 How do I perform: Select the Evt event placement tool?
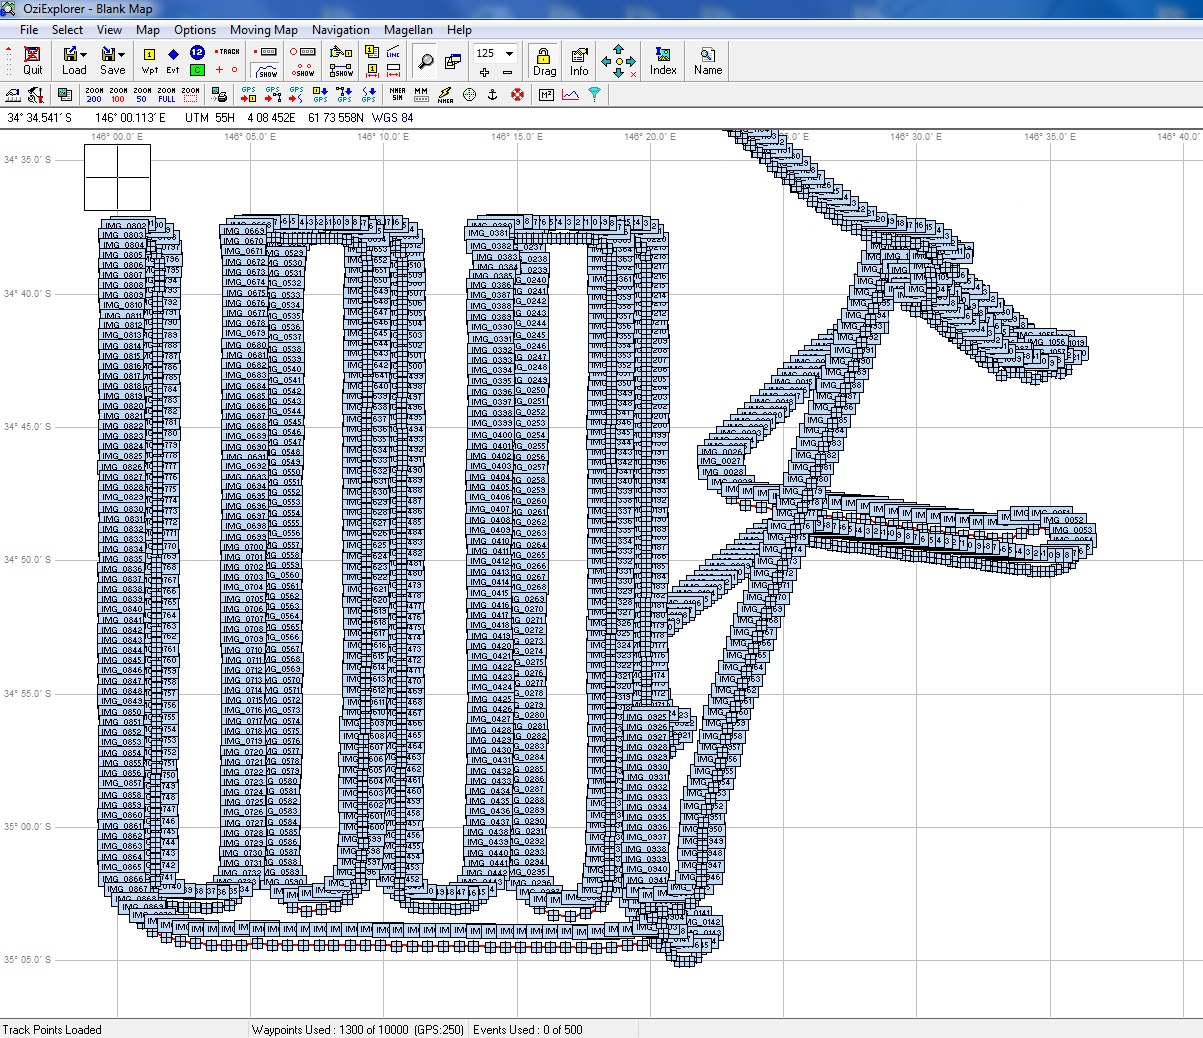click(173, 60)
